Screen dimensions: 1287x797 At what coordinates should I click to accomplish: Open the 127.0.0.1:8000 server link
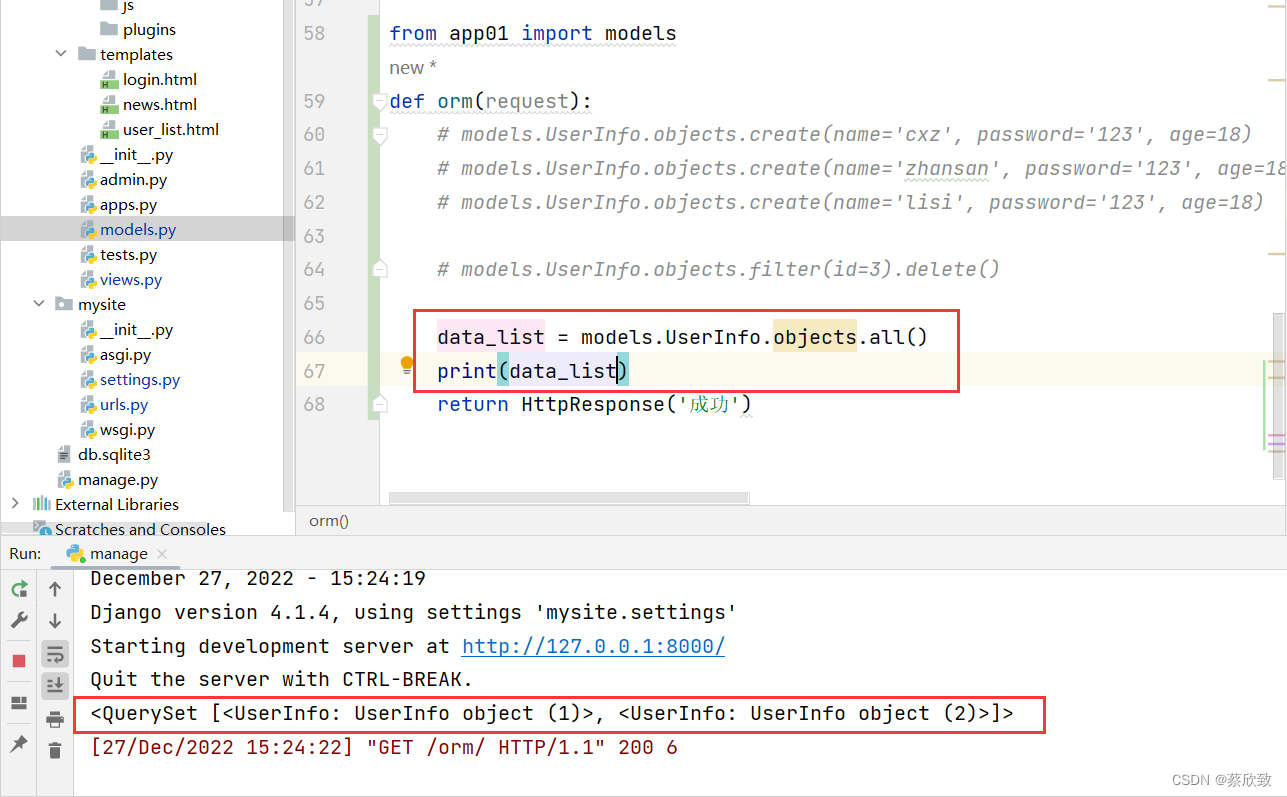(x=593, y=646)
